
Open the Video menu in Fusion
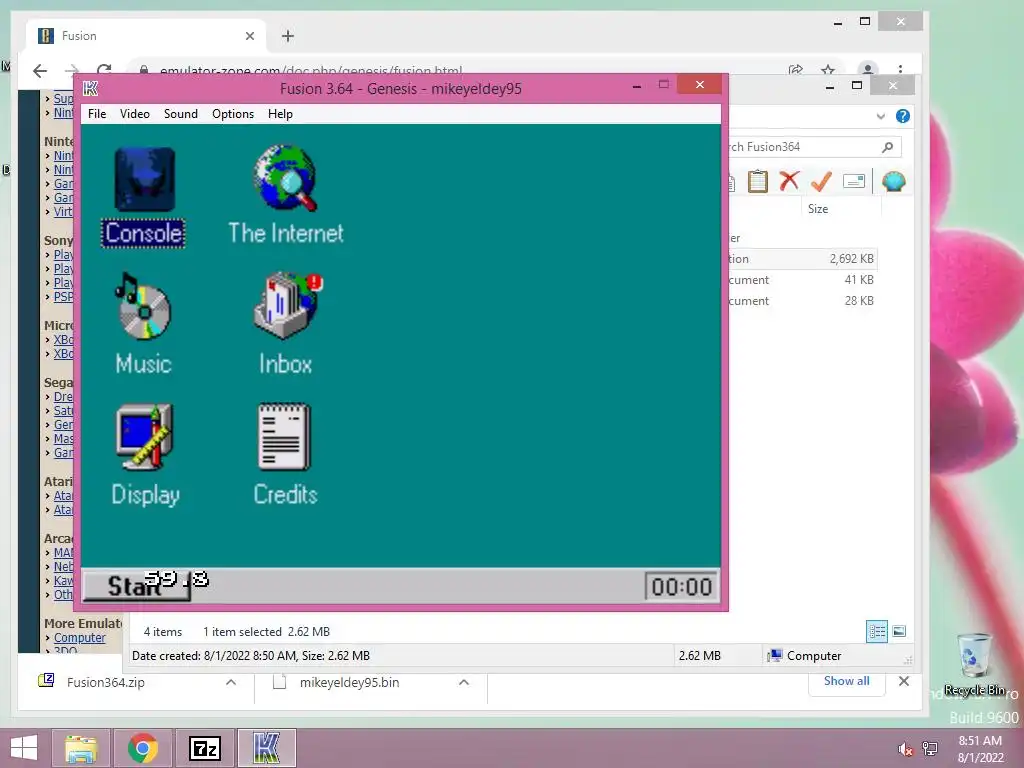click(x=135, y=114)
